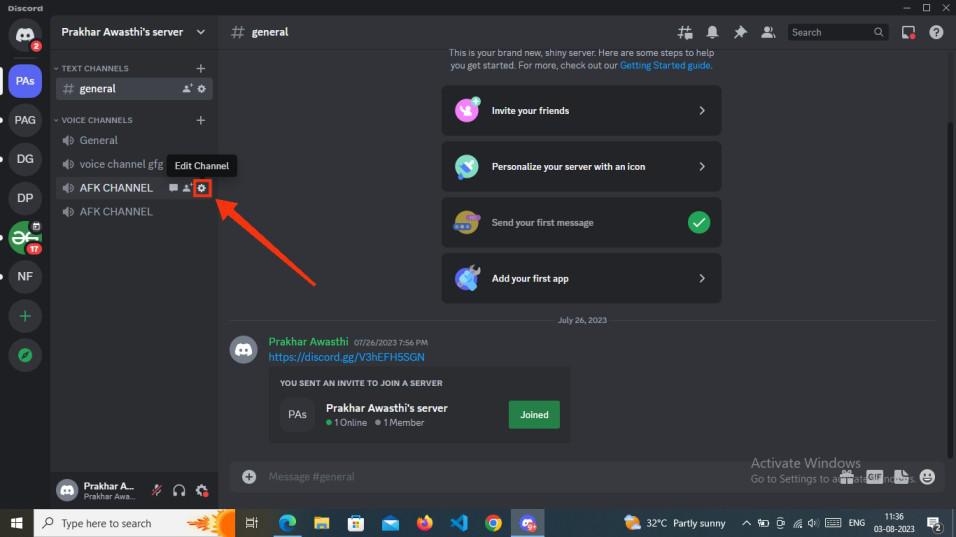This screenshot has width=956, height=537.
Task: Click Add a Server plus button
Action: (25, 316)
